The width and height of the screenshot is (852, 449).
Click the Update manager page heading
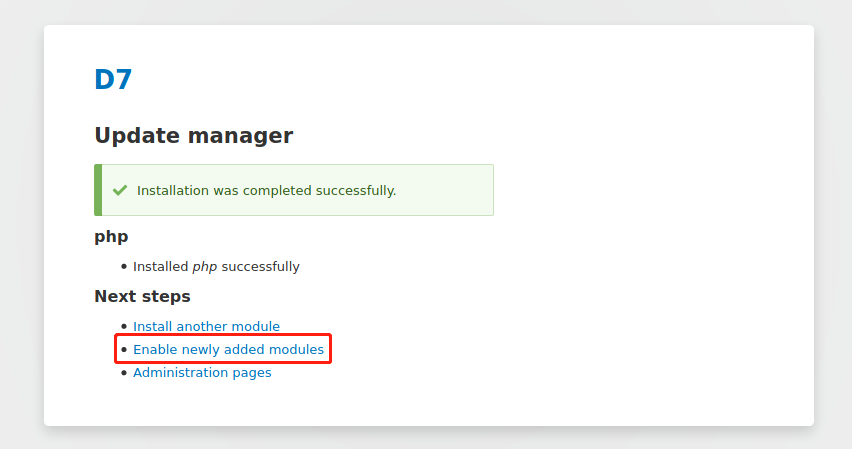(x=193, y=135)
